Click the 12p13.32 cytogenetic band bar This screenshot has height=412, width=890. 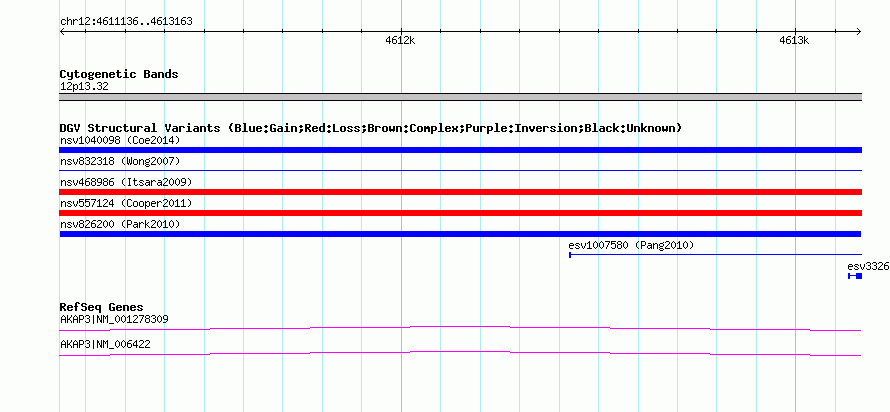[460, 97]
